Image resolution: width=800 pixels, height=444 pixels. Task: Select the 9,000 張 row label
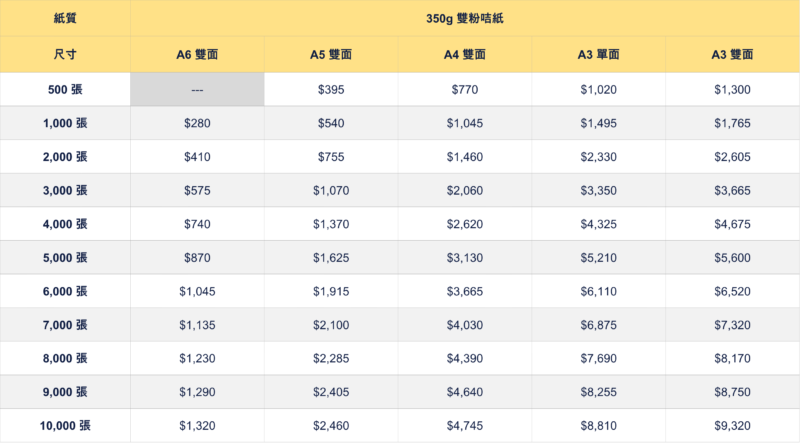tap(65, 392)
